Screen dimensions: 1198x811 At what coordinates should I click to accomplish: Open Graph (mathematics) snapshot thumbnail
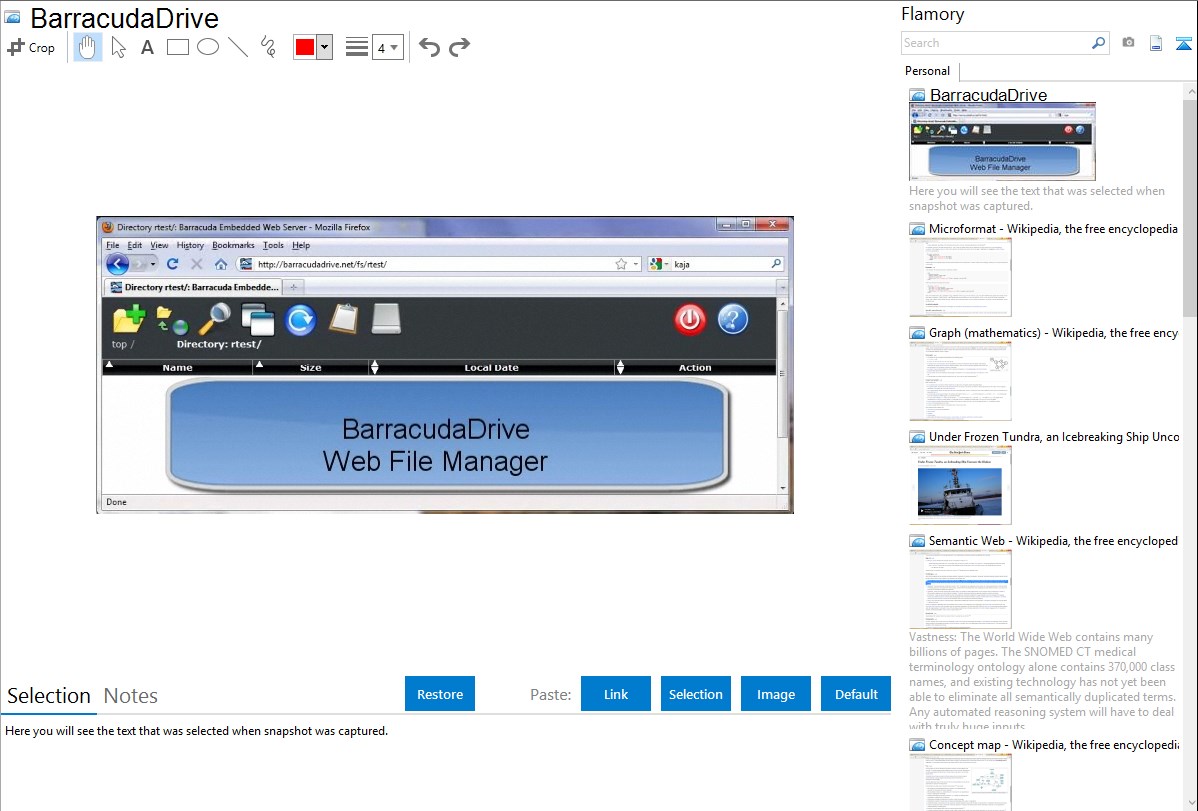[x=960, y=381]
